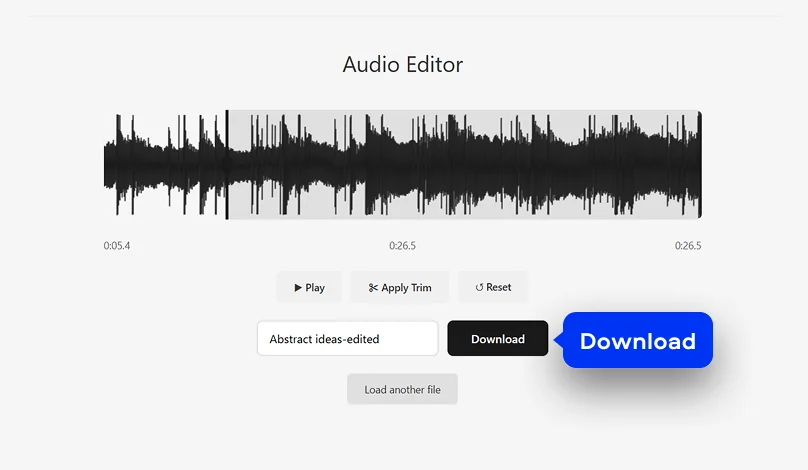
Task: Click the middle 0:26.5 time label
Action: click(x=402, y=245)
